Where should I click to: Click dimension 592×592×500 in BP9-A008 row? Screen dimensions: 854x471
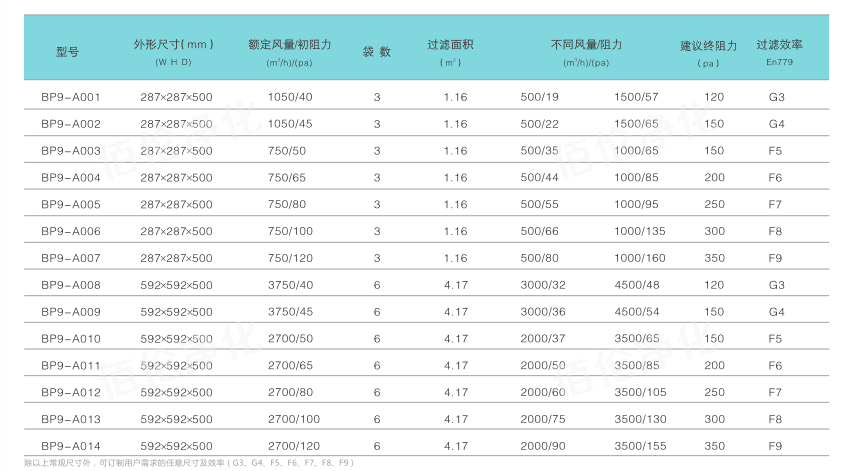tap(176, 285)
